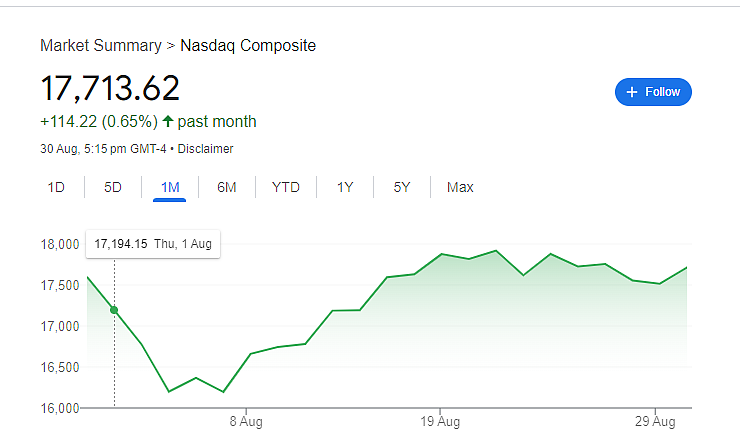Click the 29 Aug date axis label
The width and height of the screenshot is (740, 448).
[654, 421]
